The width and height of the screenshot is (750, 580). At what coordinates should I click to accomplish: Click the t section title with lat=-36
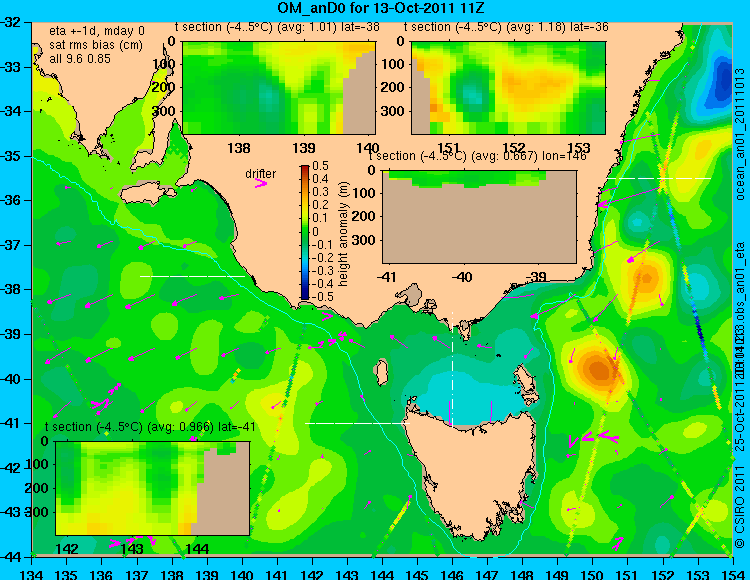click(506, 27)
